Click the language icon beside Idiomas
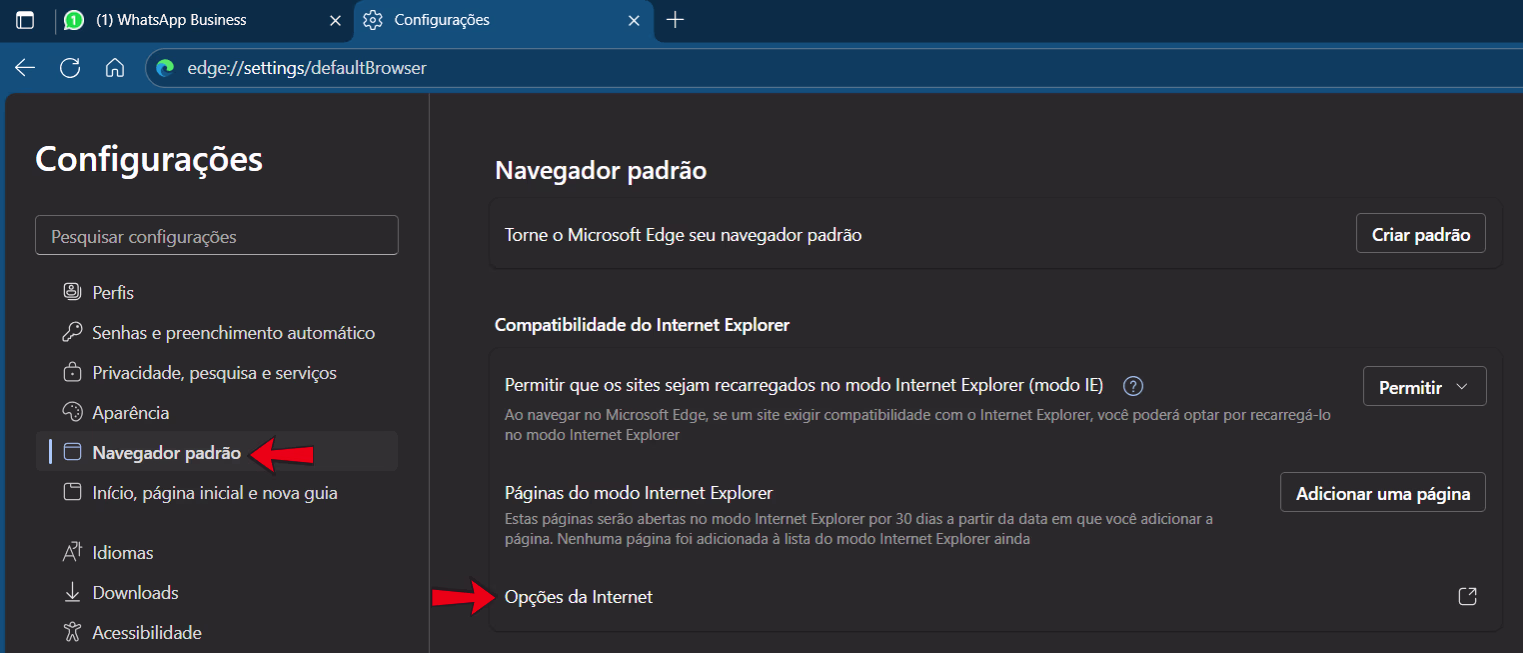Viewport: 1524px width, 653px height. [x=72, y=552]
